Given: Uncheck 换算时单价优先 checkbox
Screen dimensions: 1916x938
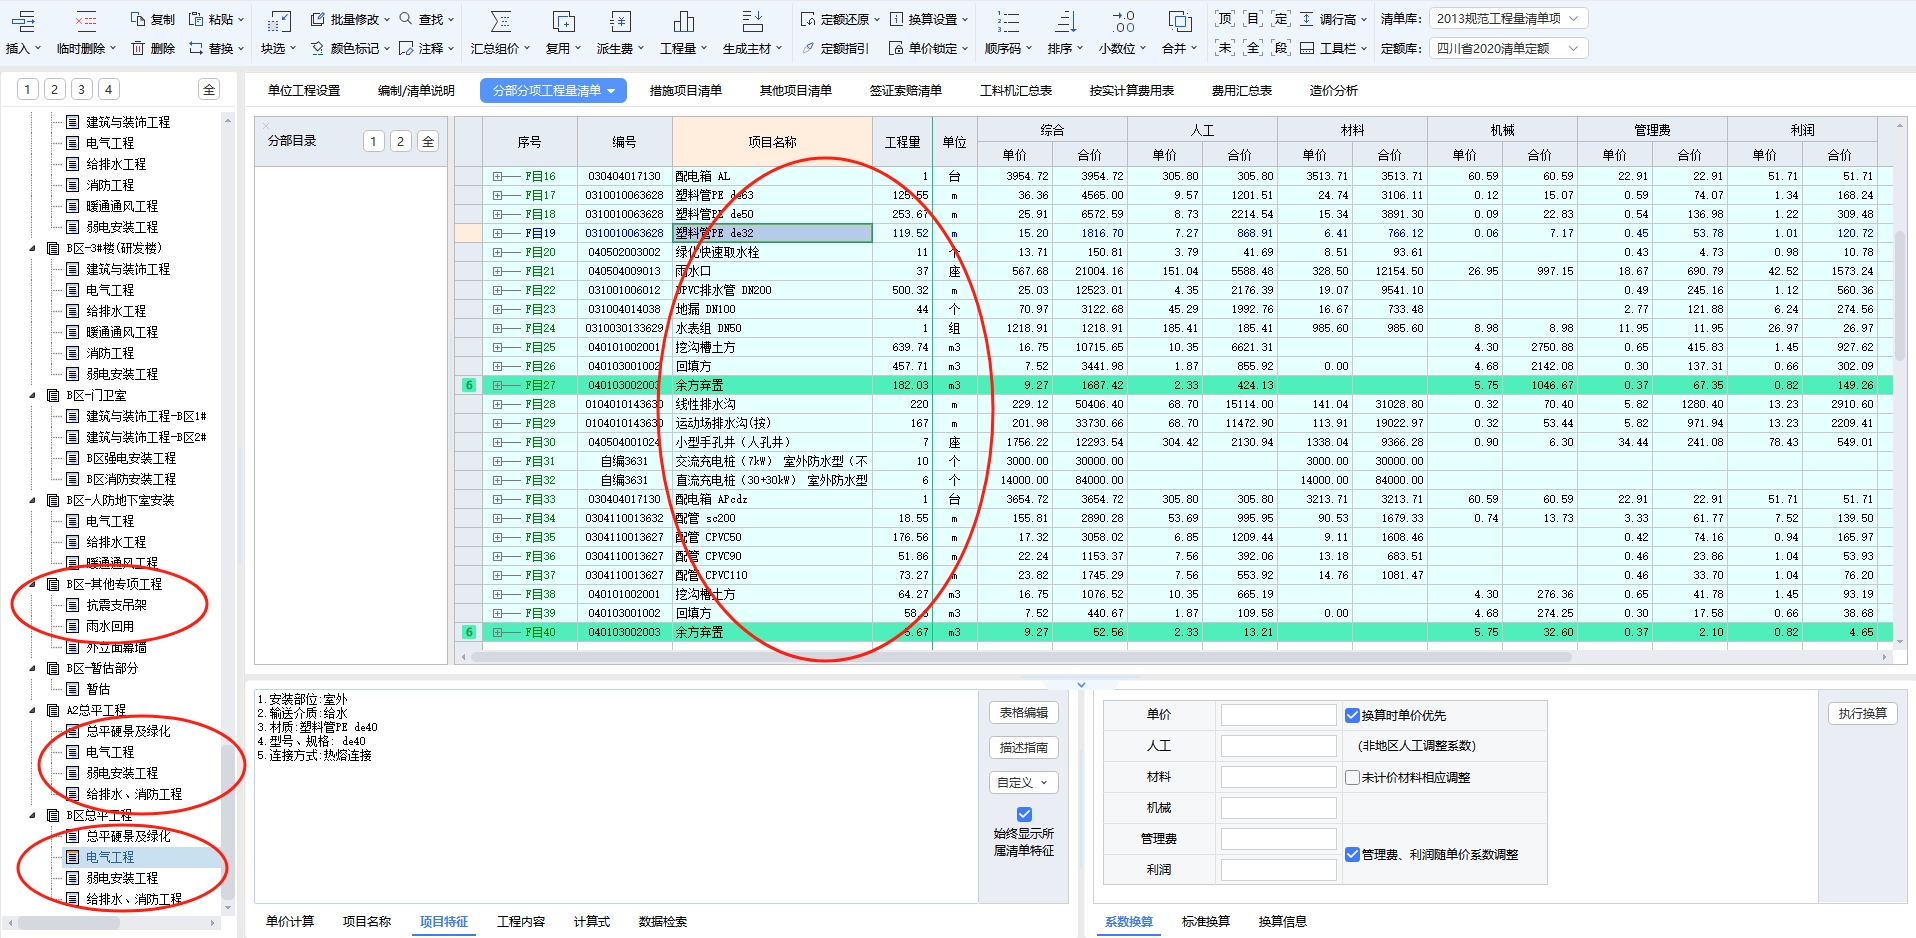Looking at the screenshot, I should (x=1352, y=715).
